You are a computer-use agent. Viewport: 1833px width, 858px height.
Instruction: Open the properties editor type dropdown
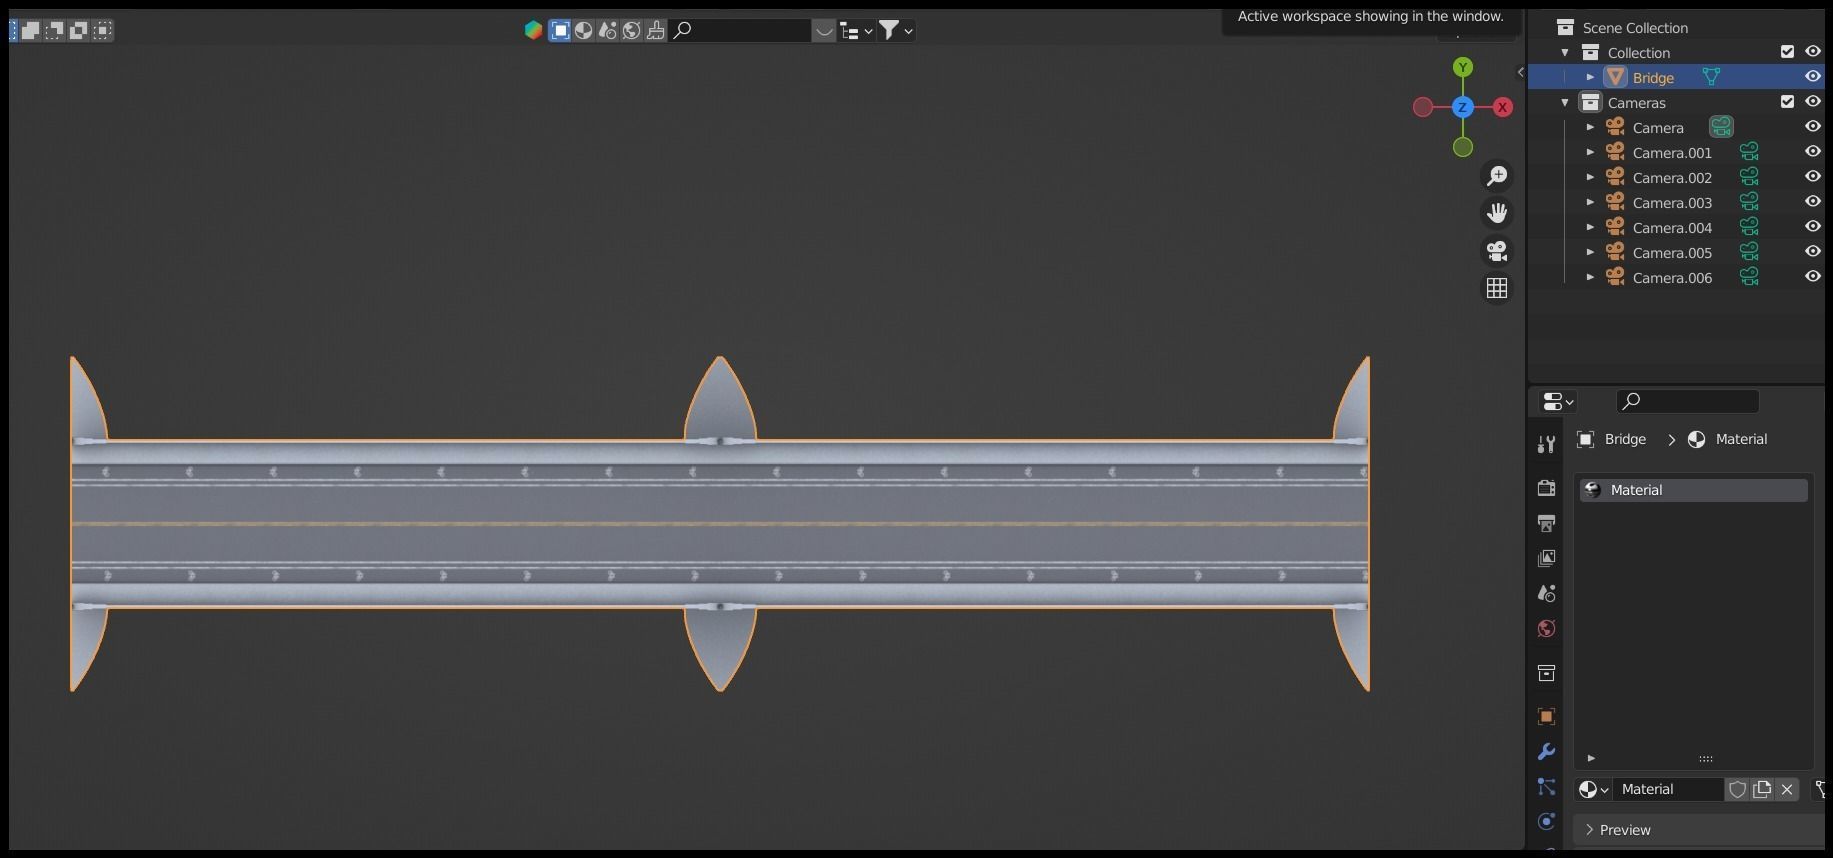(1558, 401)
